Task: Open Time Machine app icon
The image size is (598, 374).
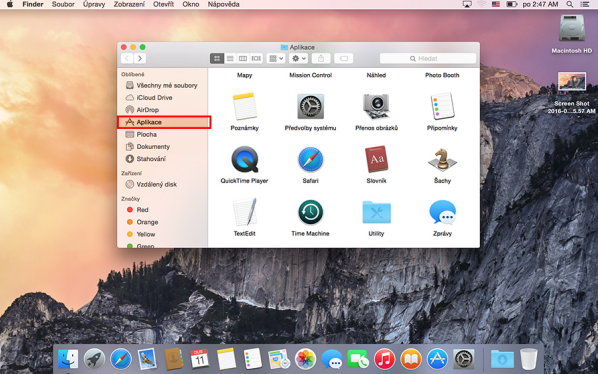Action: 310,212
